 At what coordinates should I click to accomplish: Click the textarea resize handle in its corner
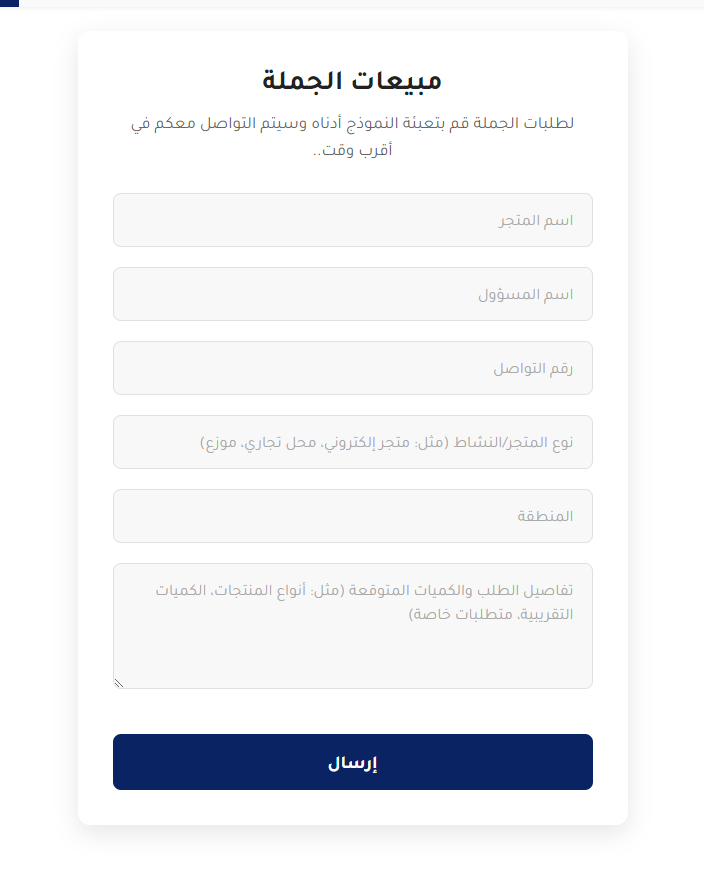click(119, 683)
